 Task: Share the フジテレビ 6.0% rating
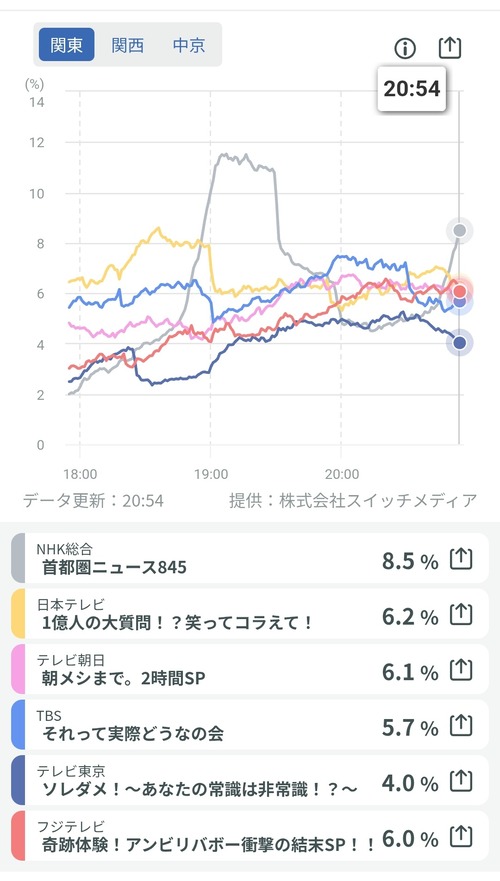461,837
